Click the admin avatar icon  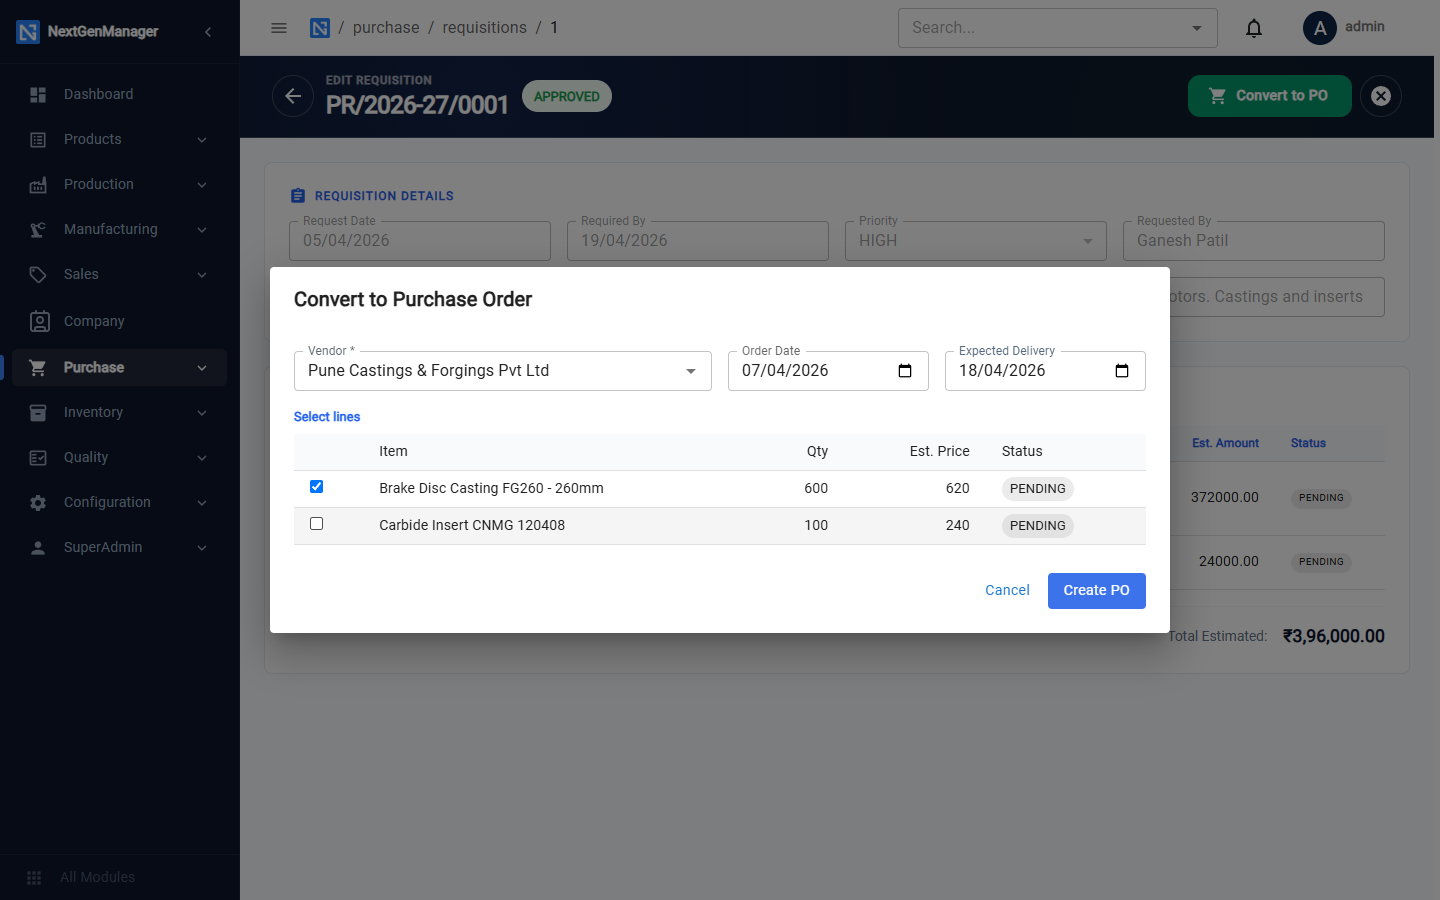[x=1320, y=28]
